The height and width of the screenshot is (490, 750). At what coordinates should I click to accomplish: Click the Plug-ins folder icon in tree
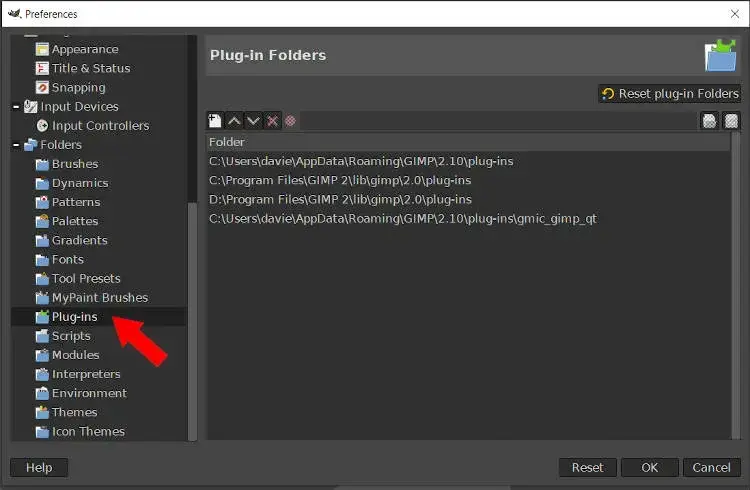click(x=42, y=317)
